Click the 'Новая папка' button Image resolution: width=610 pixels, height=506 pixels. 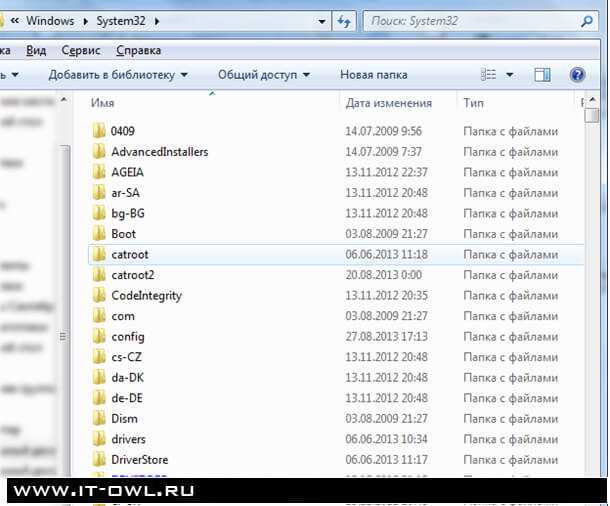pyautogui.click(x=373, y=75)
